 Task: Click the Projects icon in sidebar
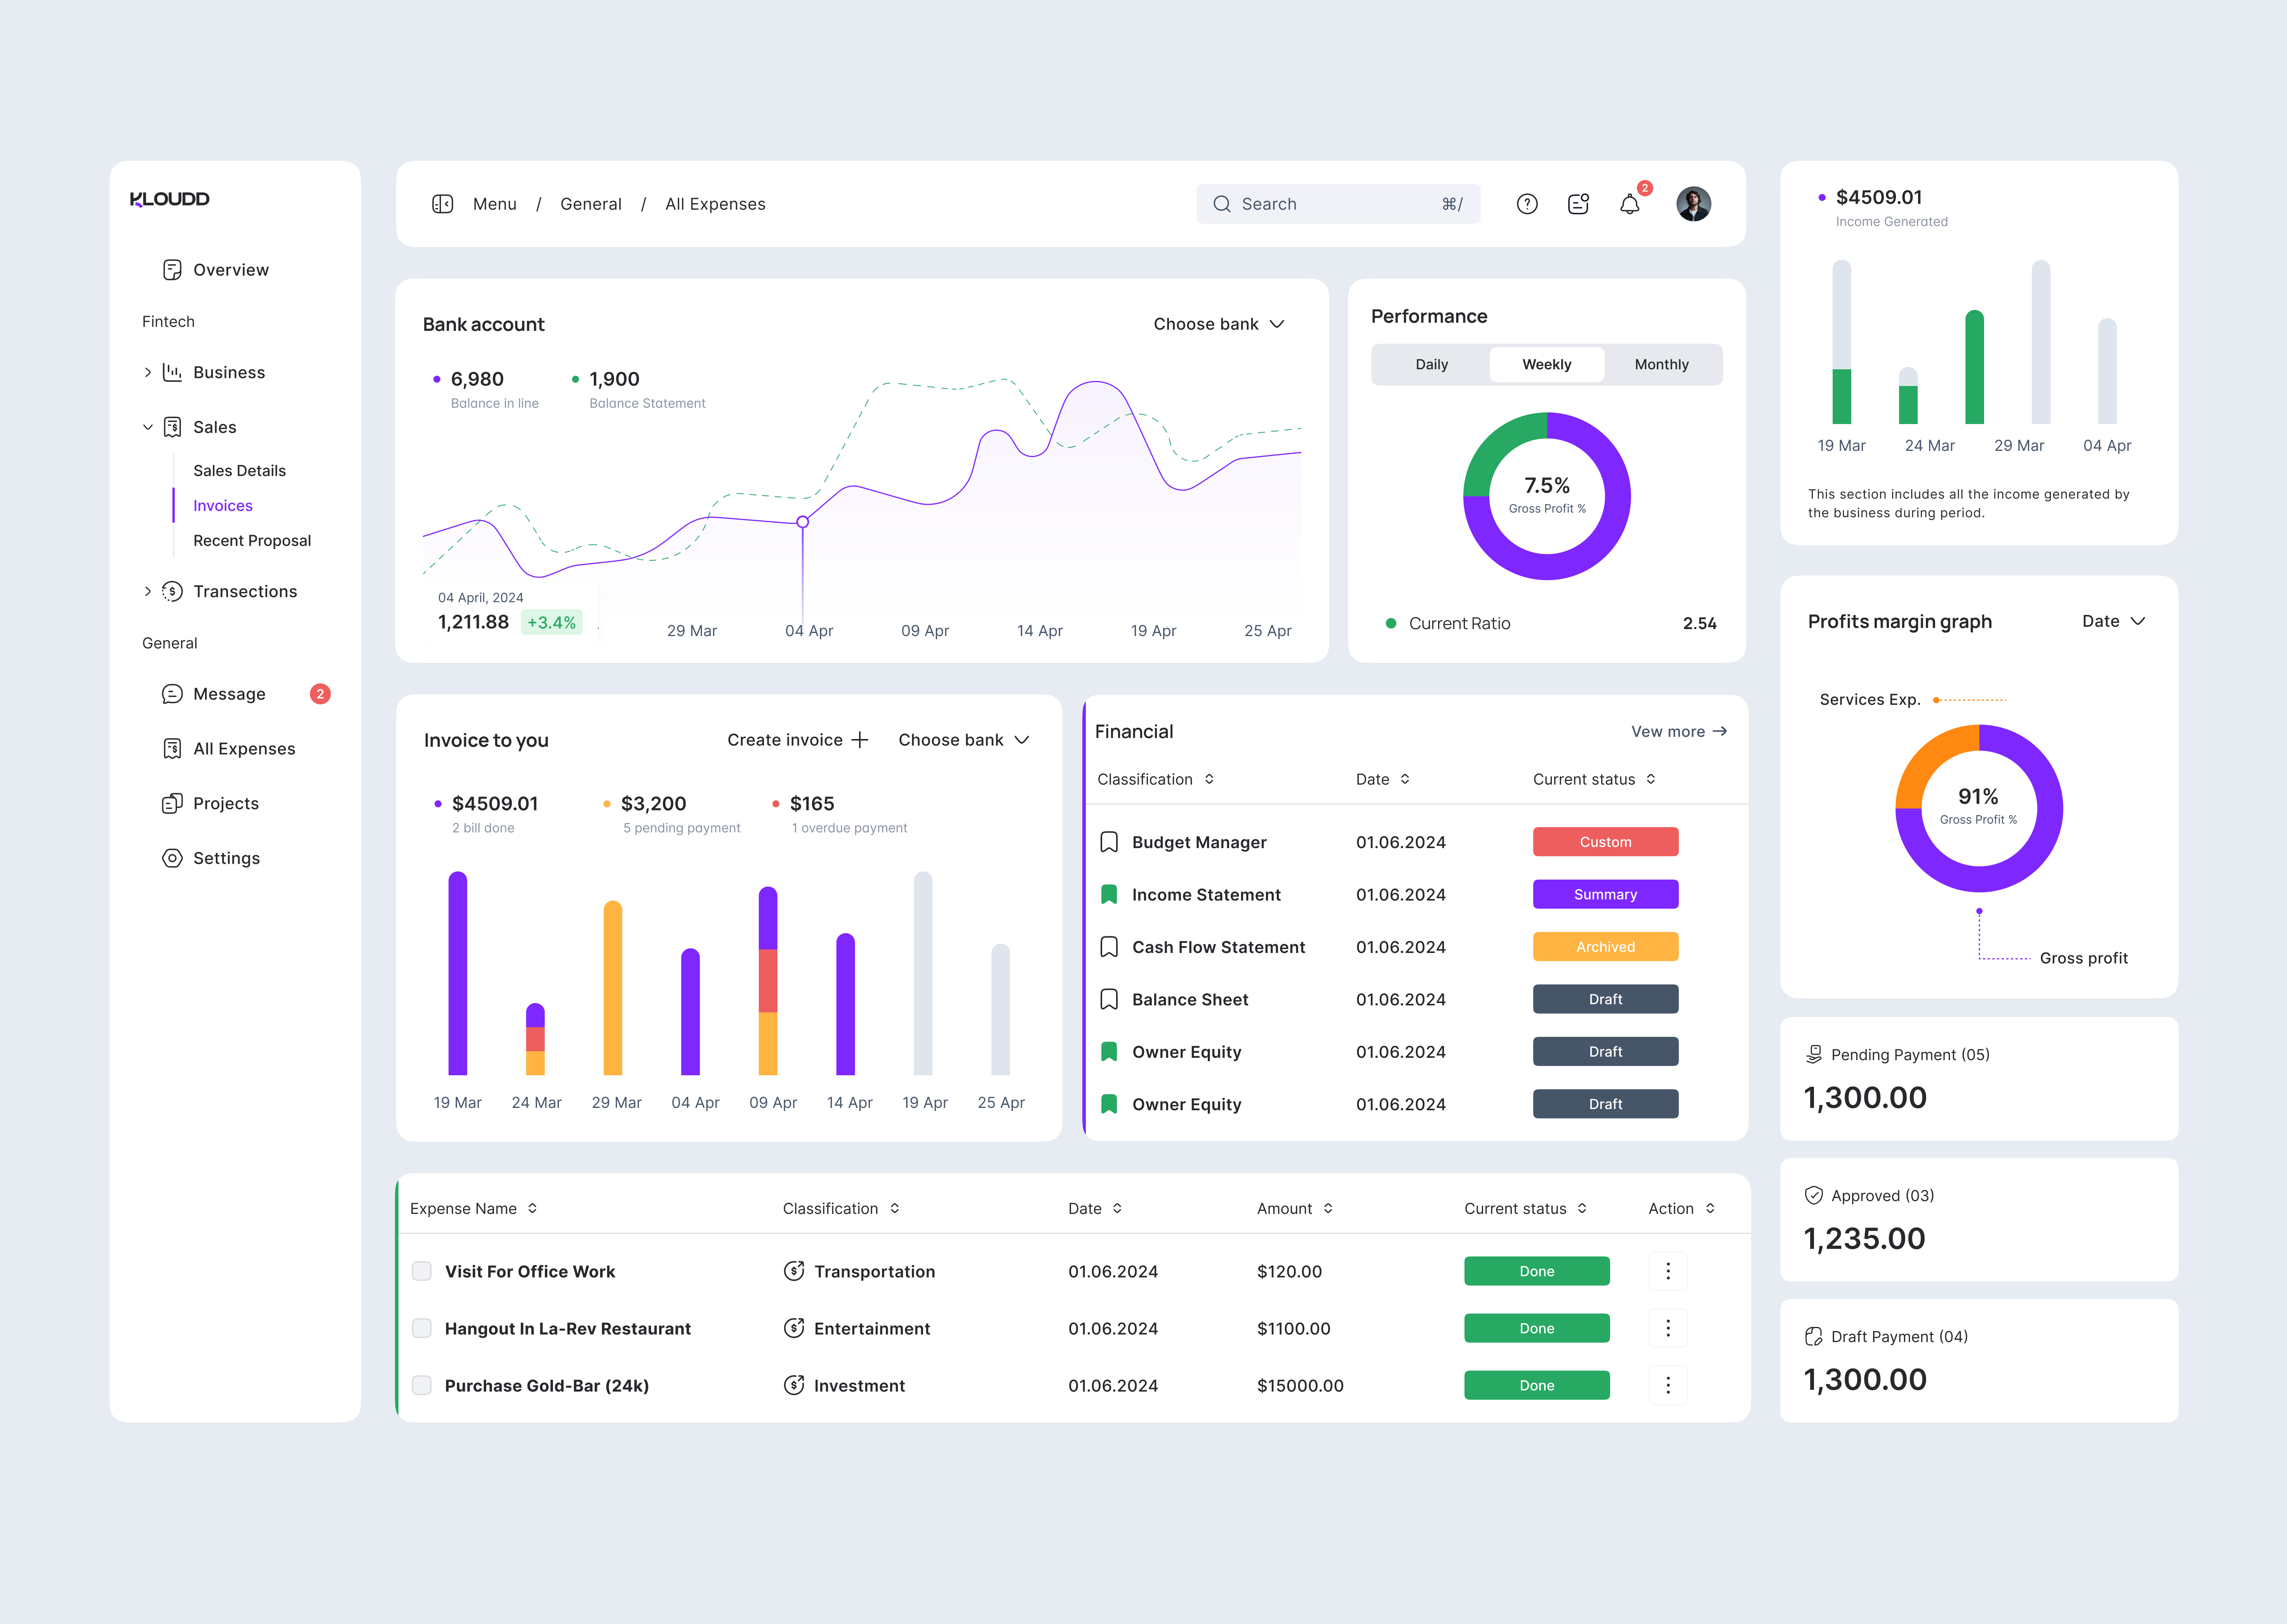[x=172, y=803]
